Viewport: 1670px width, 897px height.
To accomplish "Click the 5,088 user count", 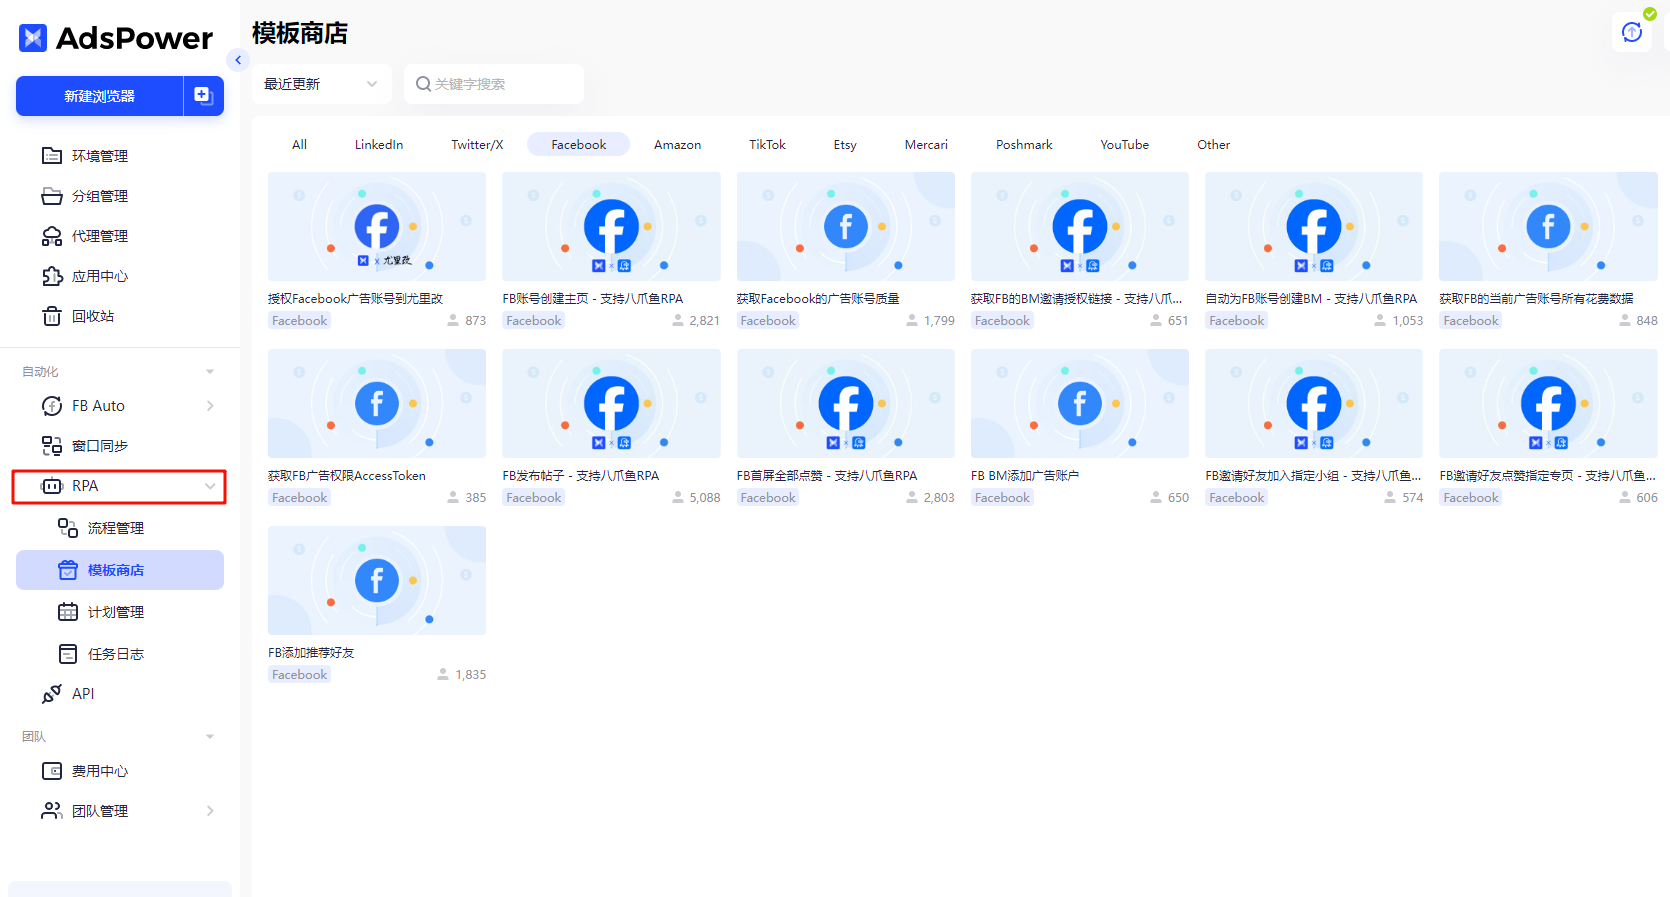I will (x=704, y=498).
